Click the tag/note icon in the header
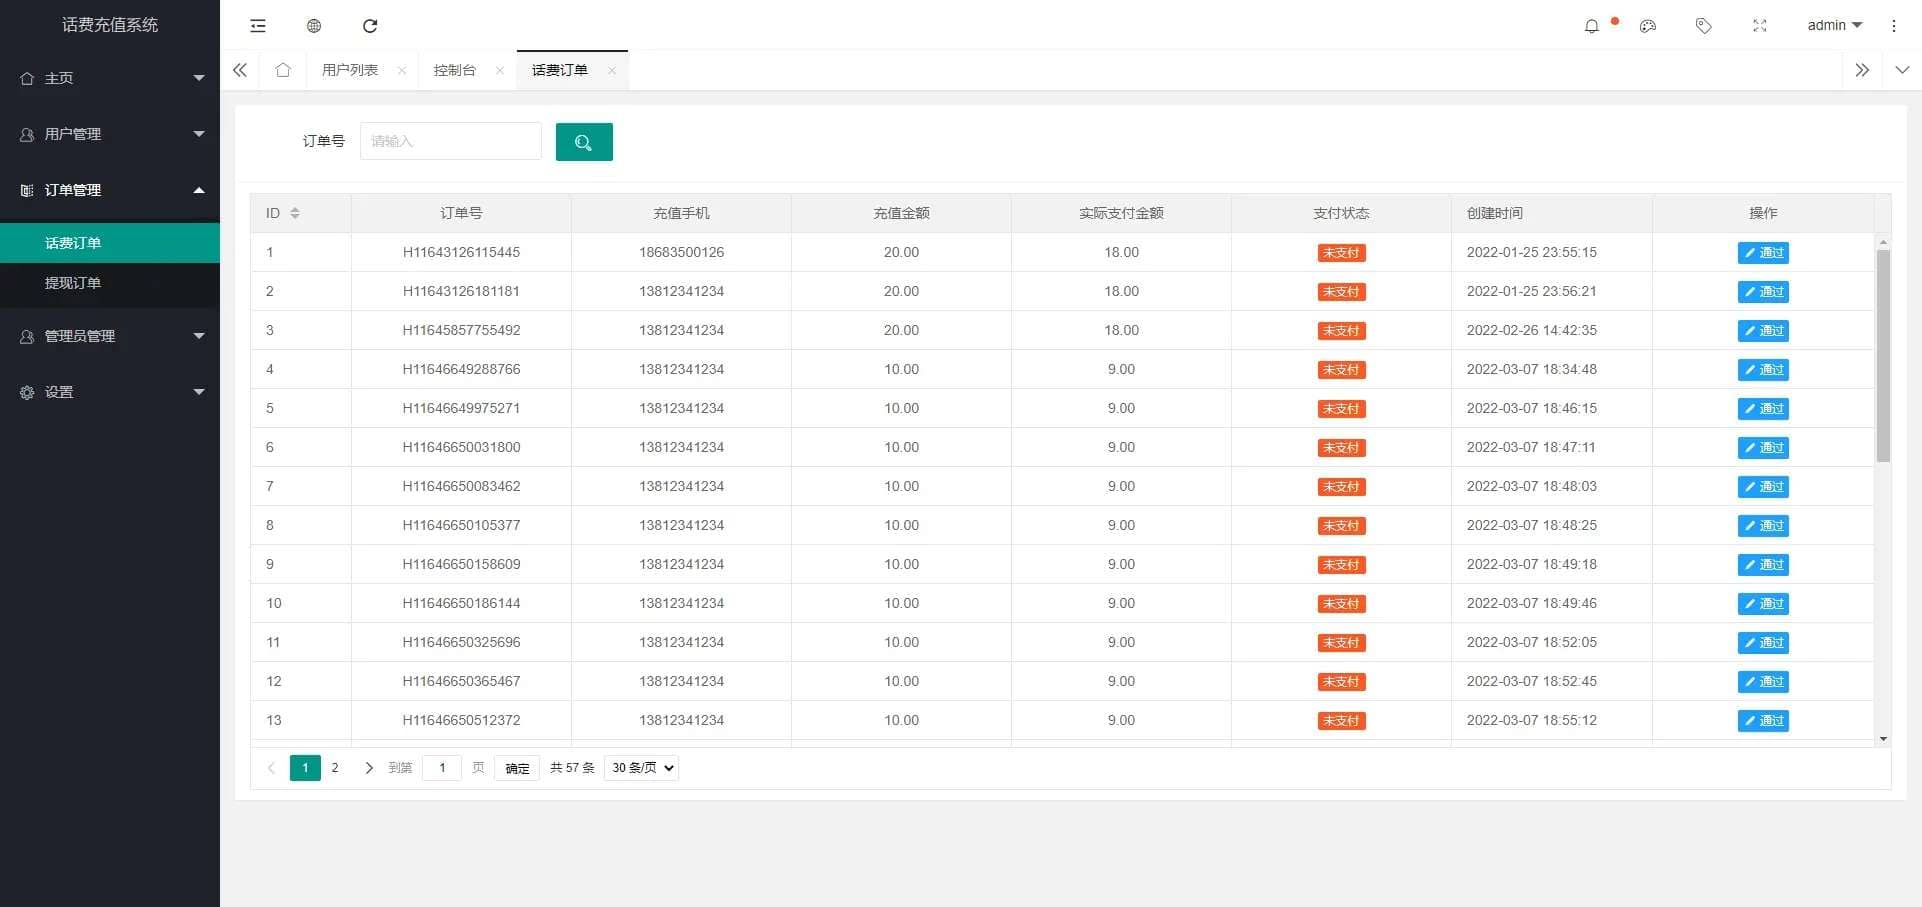 [1704, 26]
